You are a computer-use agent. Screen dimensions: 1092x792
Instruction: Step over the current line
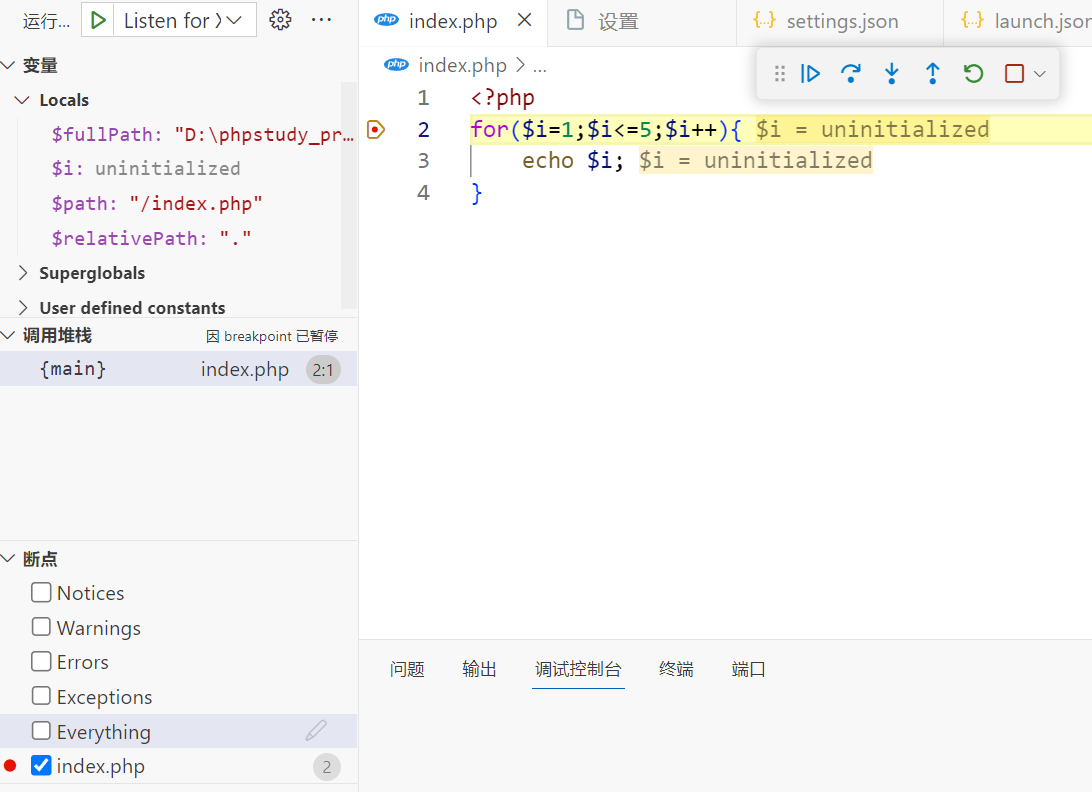pos(850,73)
